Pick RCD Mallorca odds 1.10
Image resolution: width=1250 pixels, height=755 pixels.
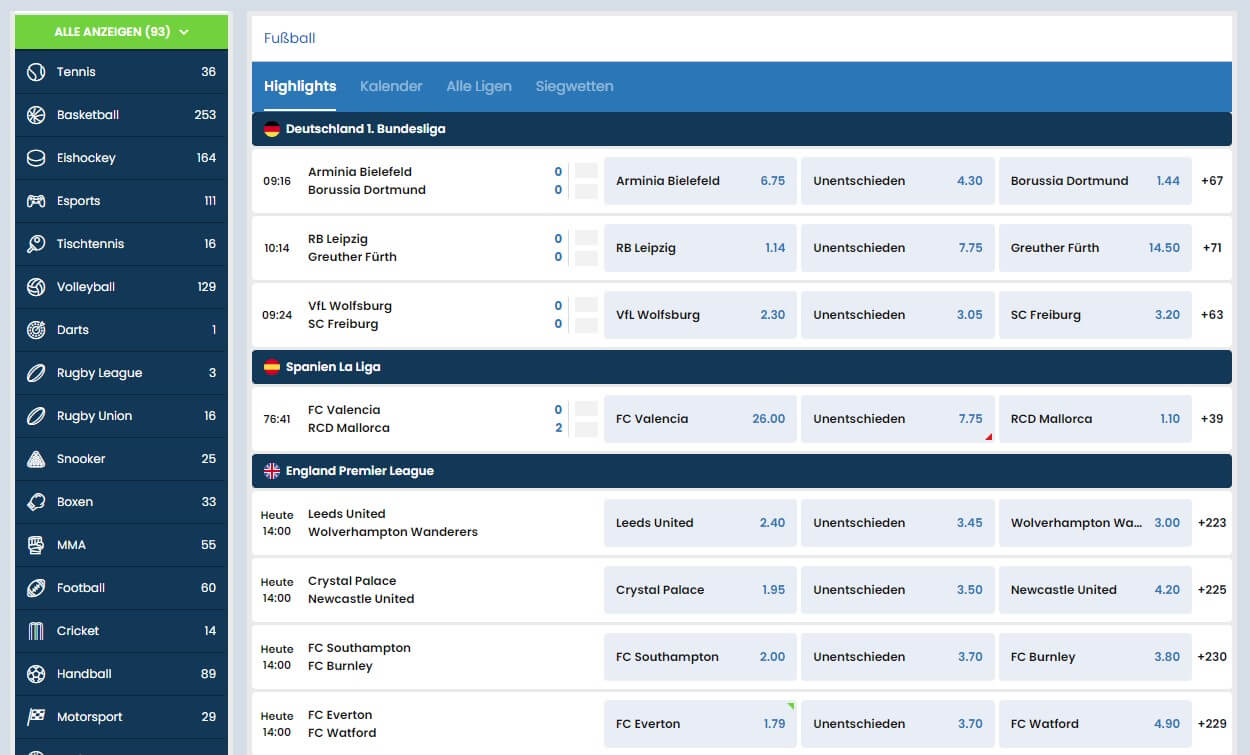click(x=1095, y=419)
